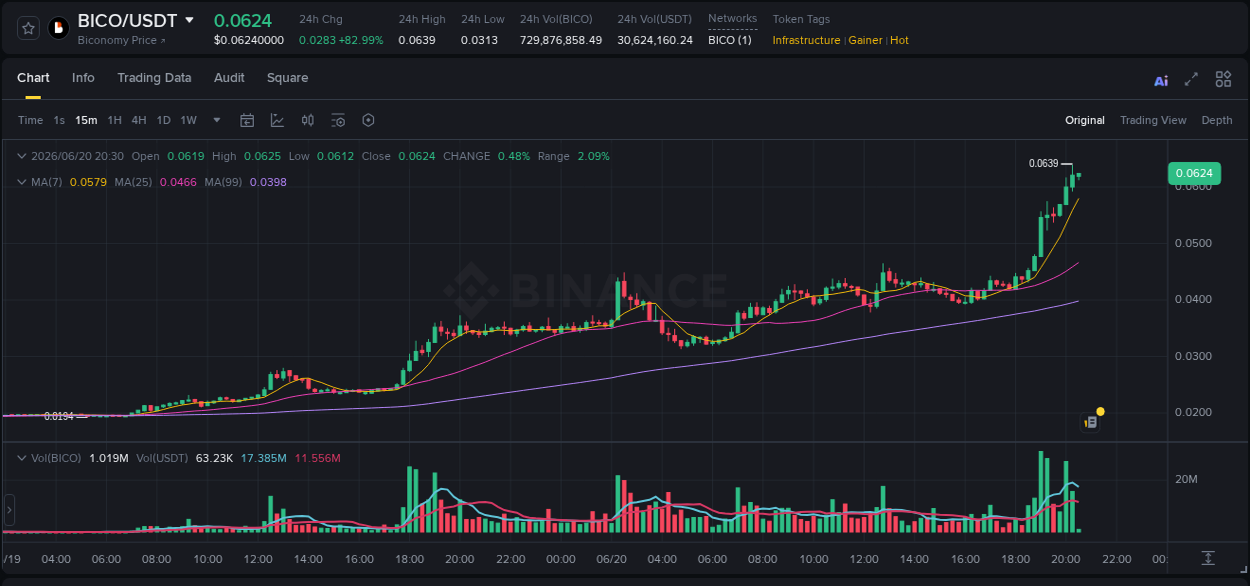The image size is (1250, 586).
Task: Open the Audit tab
Action: 229,78
